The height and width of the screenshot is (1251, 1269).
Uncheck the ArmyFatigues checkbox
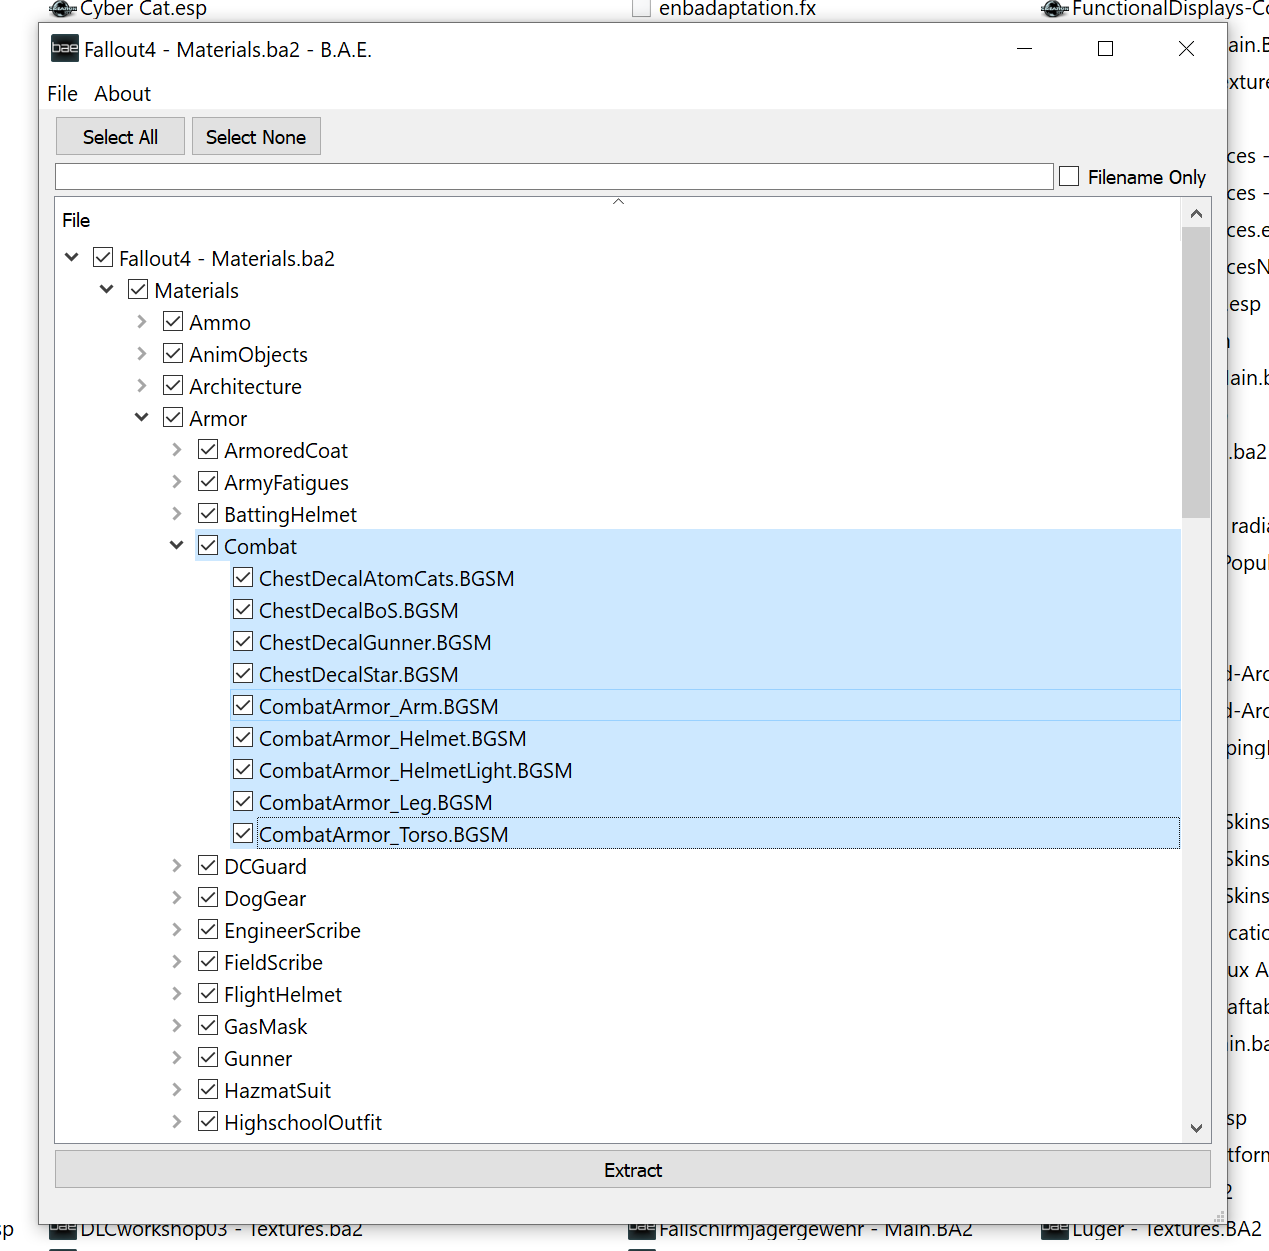click(208, 482)
